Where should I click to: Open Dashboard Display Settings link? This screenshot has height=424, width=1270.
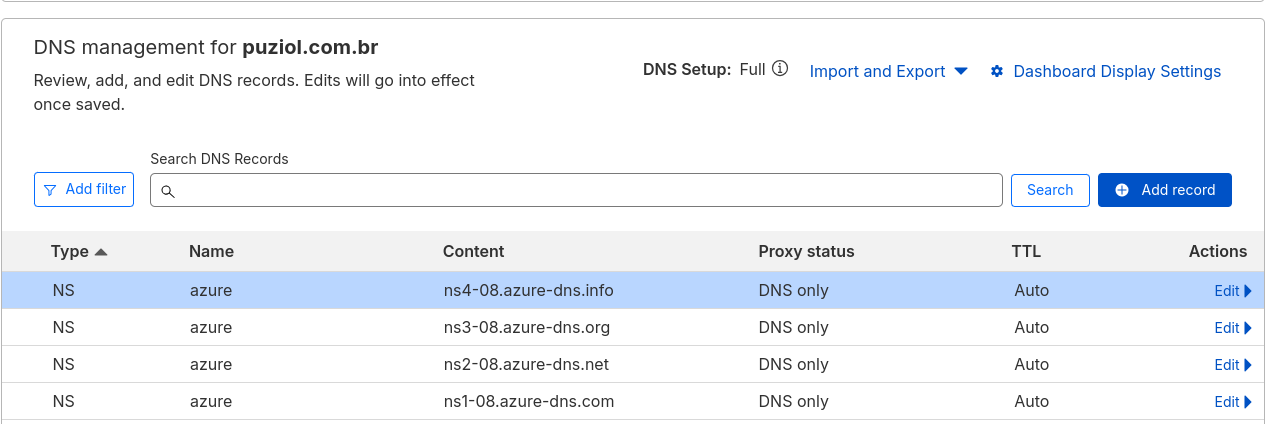click(x=1116, y=72)
